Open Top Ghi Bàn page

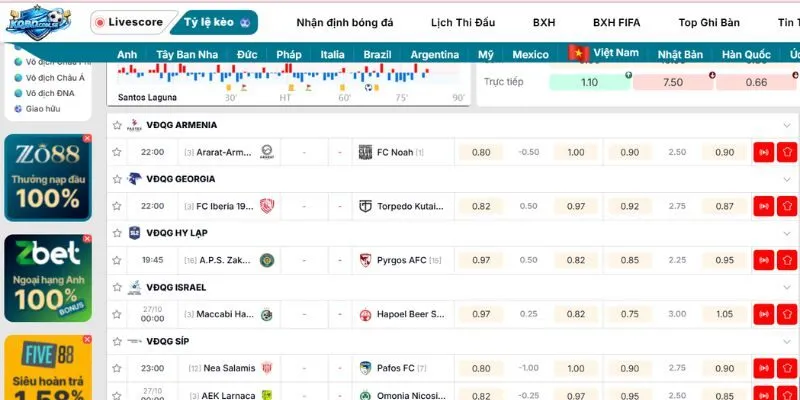(x=709, y=23)
